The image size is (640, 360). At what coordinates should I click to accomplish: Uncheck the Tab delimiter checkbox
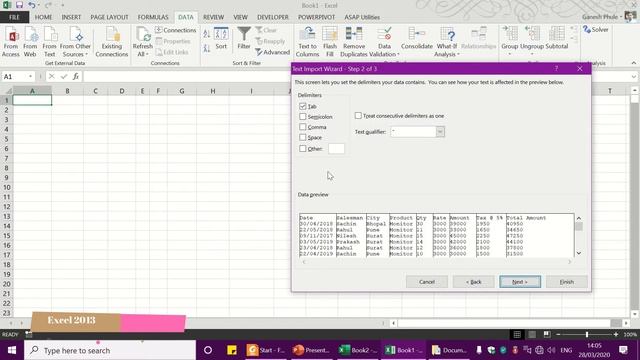tap(302, 106)
